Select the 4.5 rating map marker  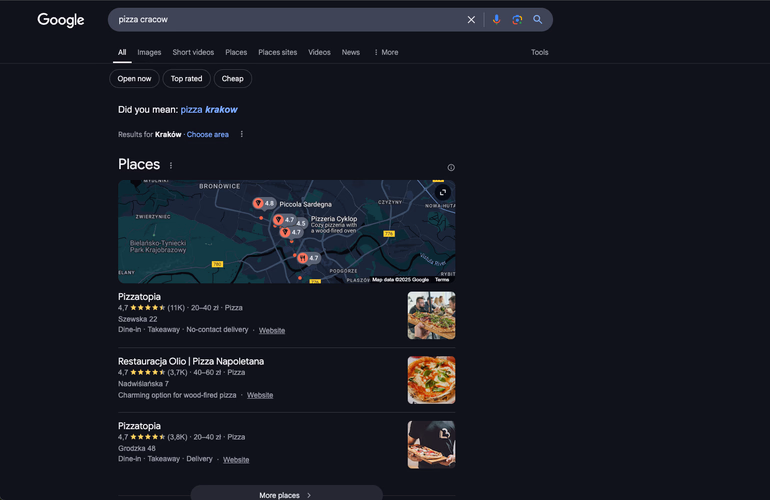point(301,223)
